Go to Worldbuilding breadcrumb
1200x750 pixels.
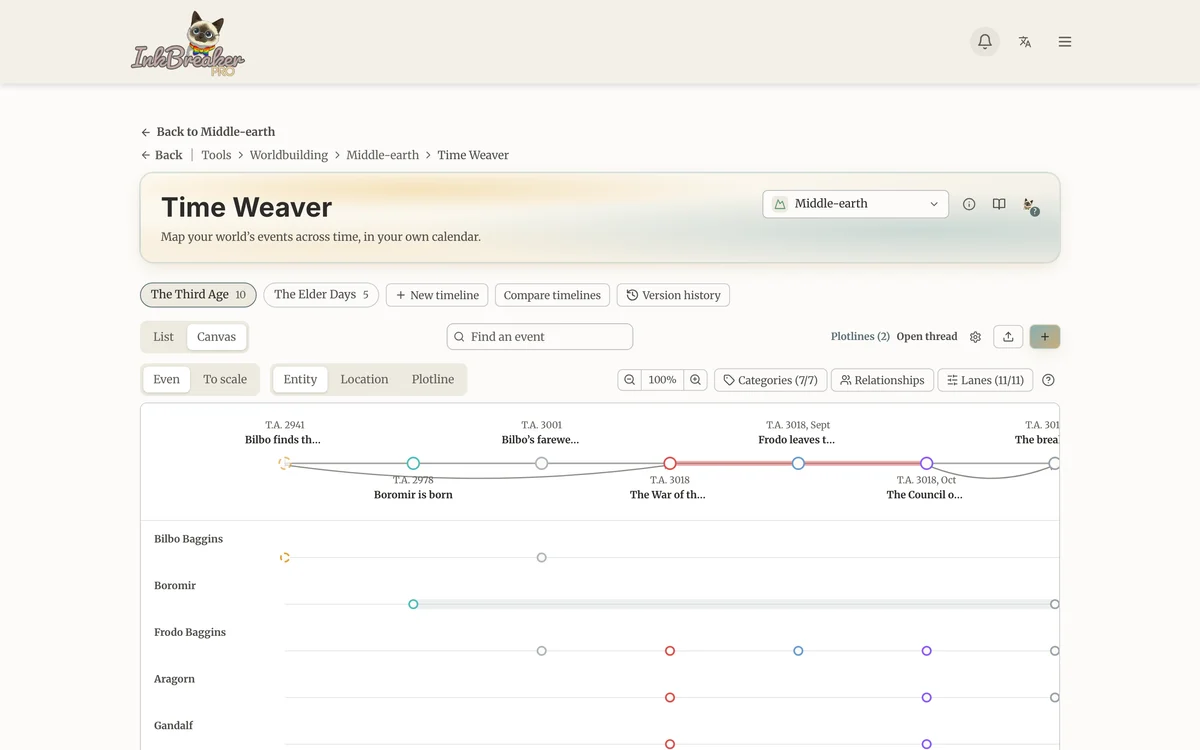click(289, 155)
